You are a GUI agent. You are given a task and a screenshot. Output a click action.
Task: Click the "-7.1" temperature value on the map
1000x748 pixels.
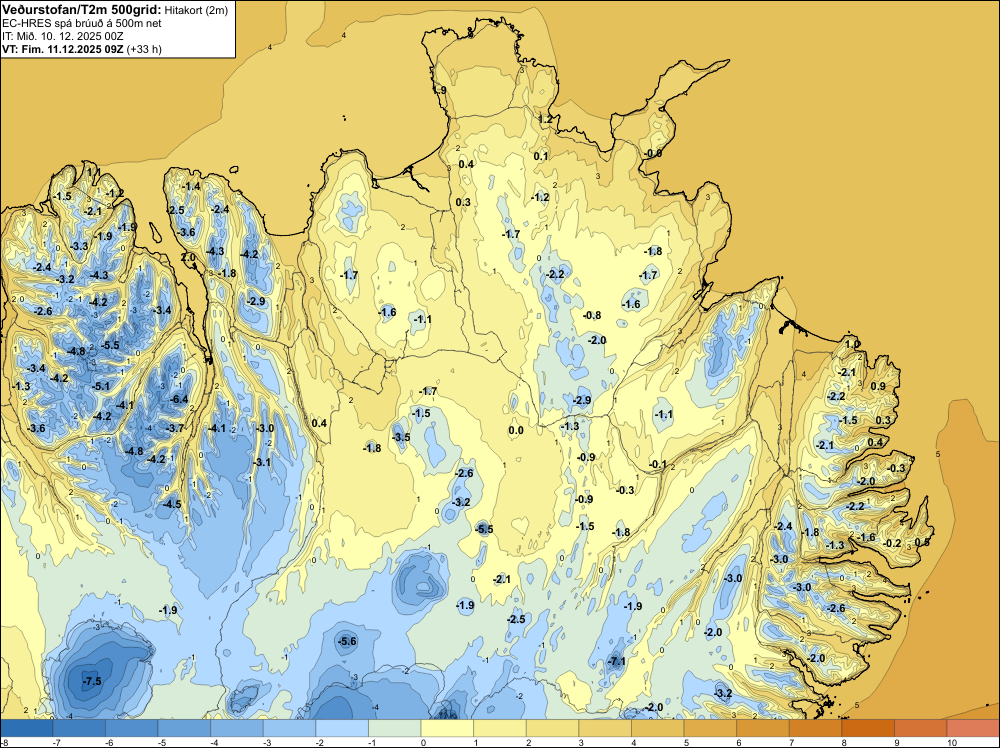tap(617, 662)
